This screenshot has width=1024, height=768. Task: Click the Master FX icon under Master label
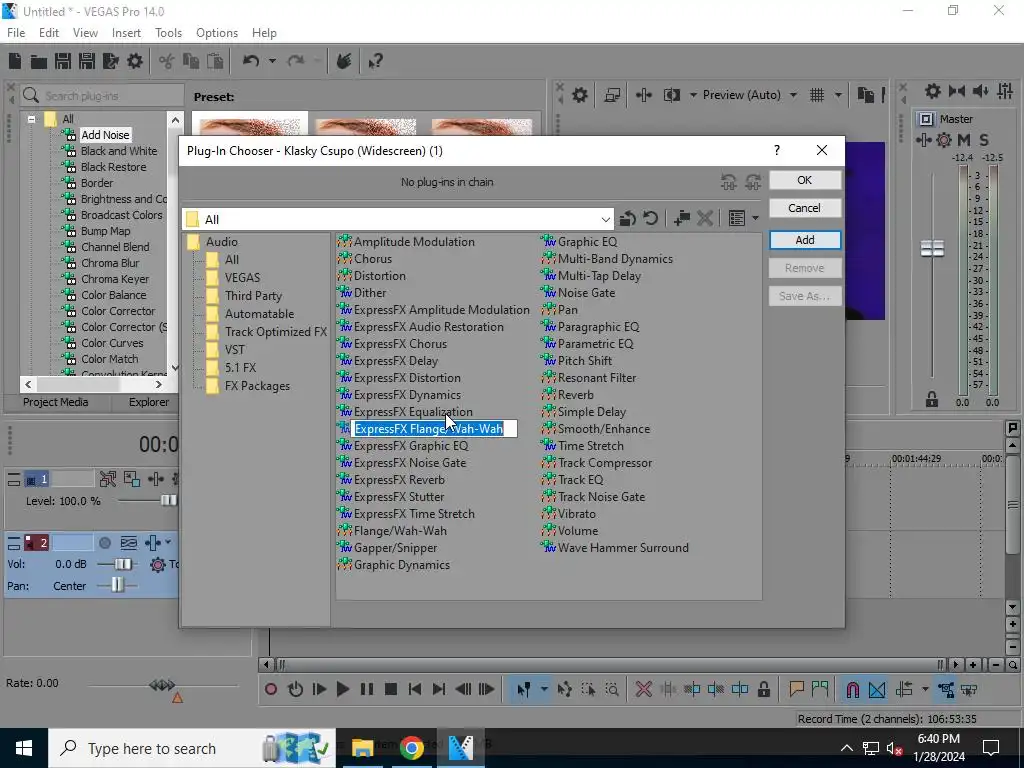923,140
